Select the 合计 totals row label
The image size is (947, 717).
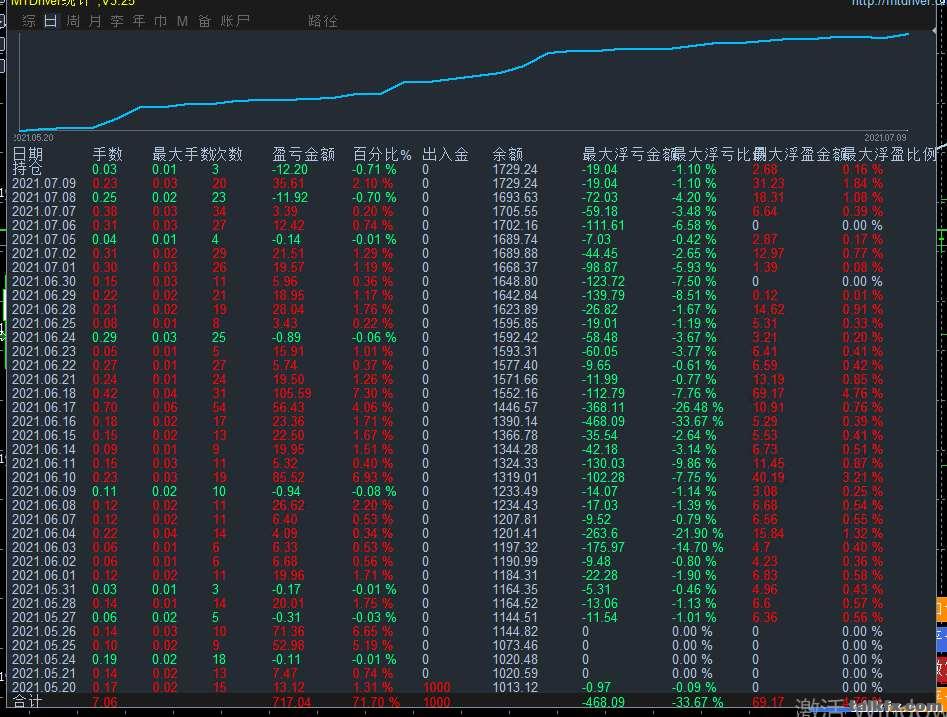pos(27,701)
